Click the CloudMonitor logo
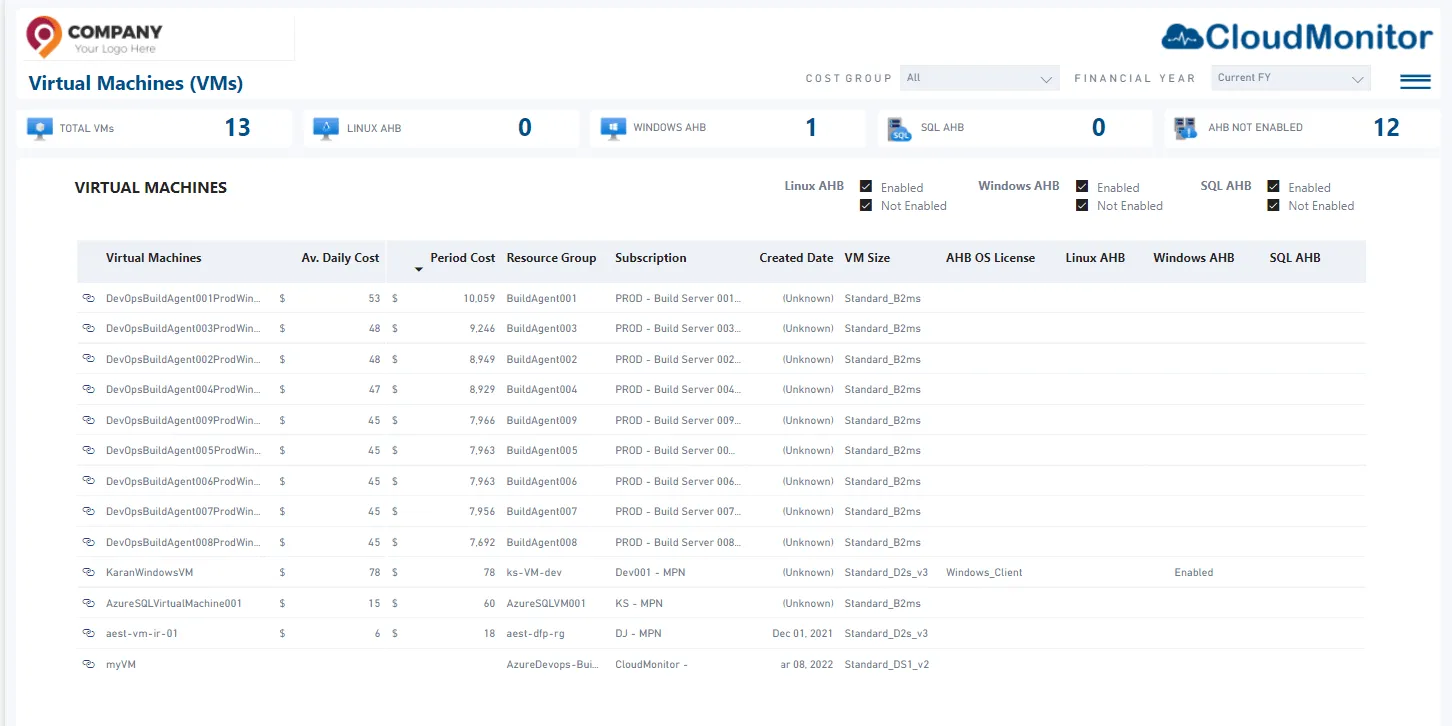The width and height of the screenshot is (1452, 726). pos(1297,38)
